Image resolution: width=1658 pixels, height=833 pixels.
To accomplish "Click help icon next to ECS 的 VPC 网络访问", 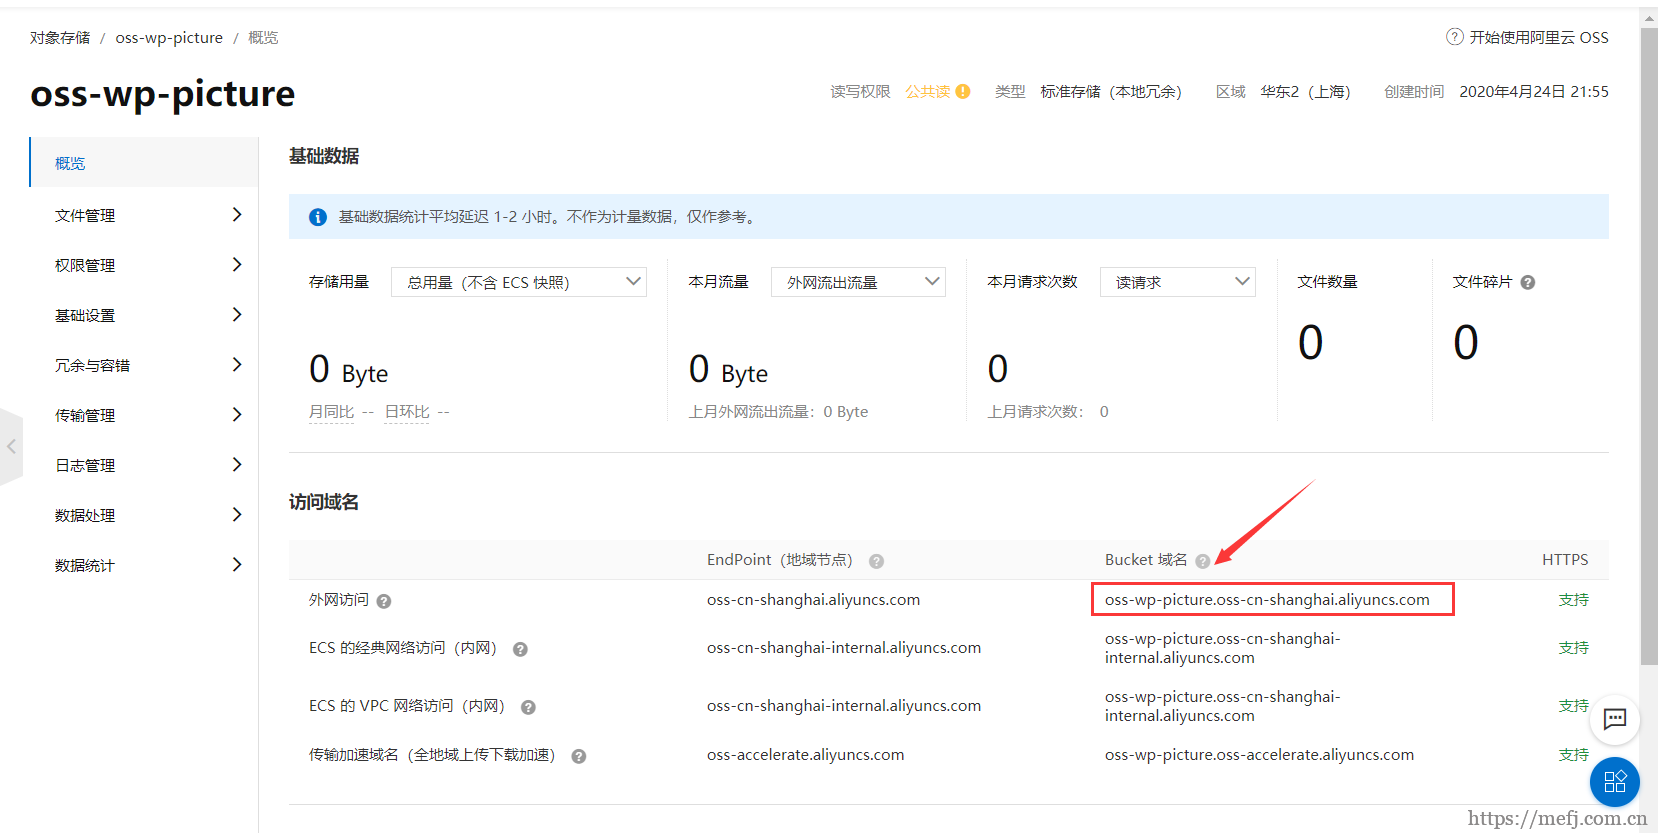I will [x=528, y=707].
